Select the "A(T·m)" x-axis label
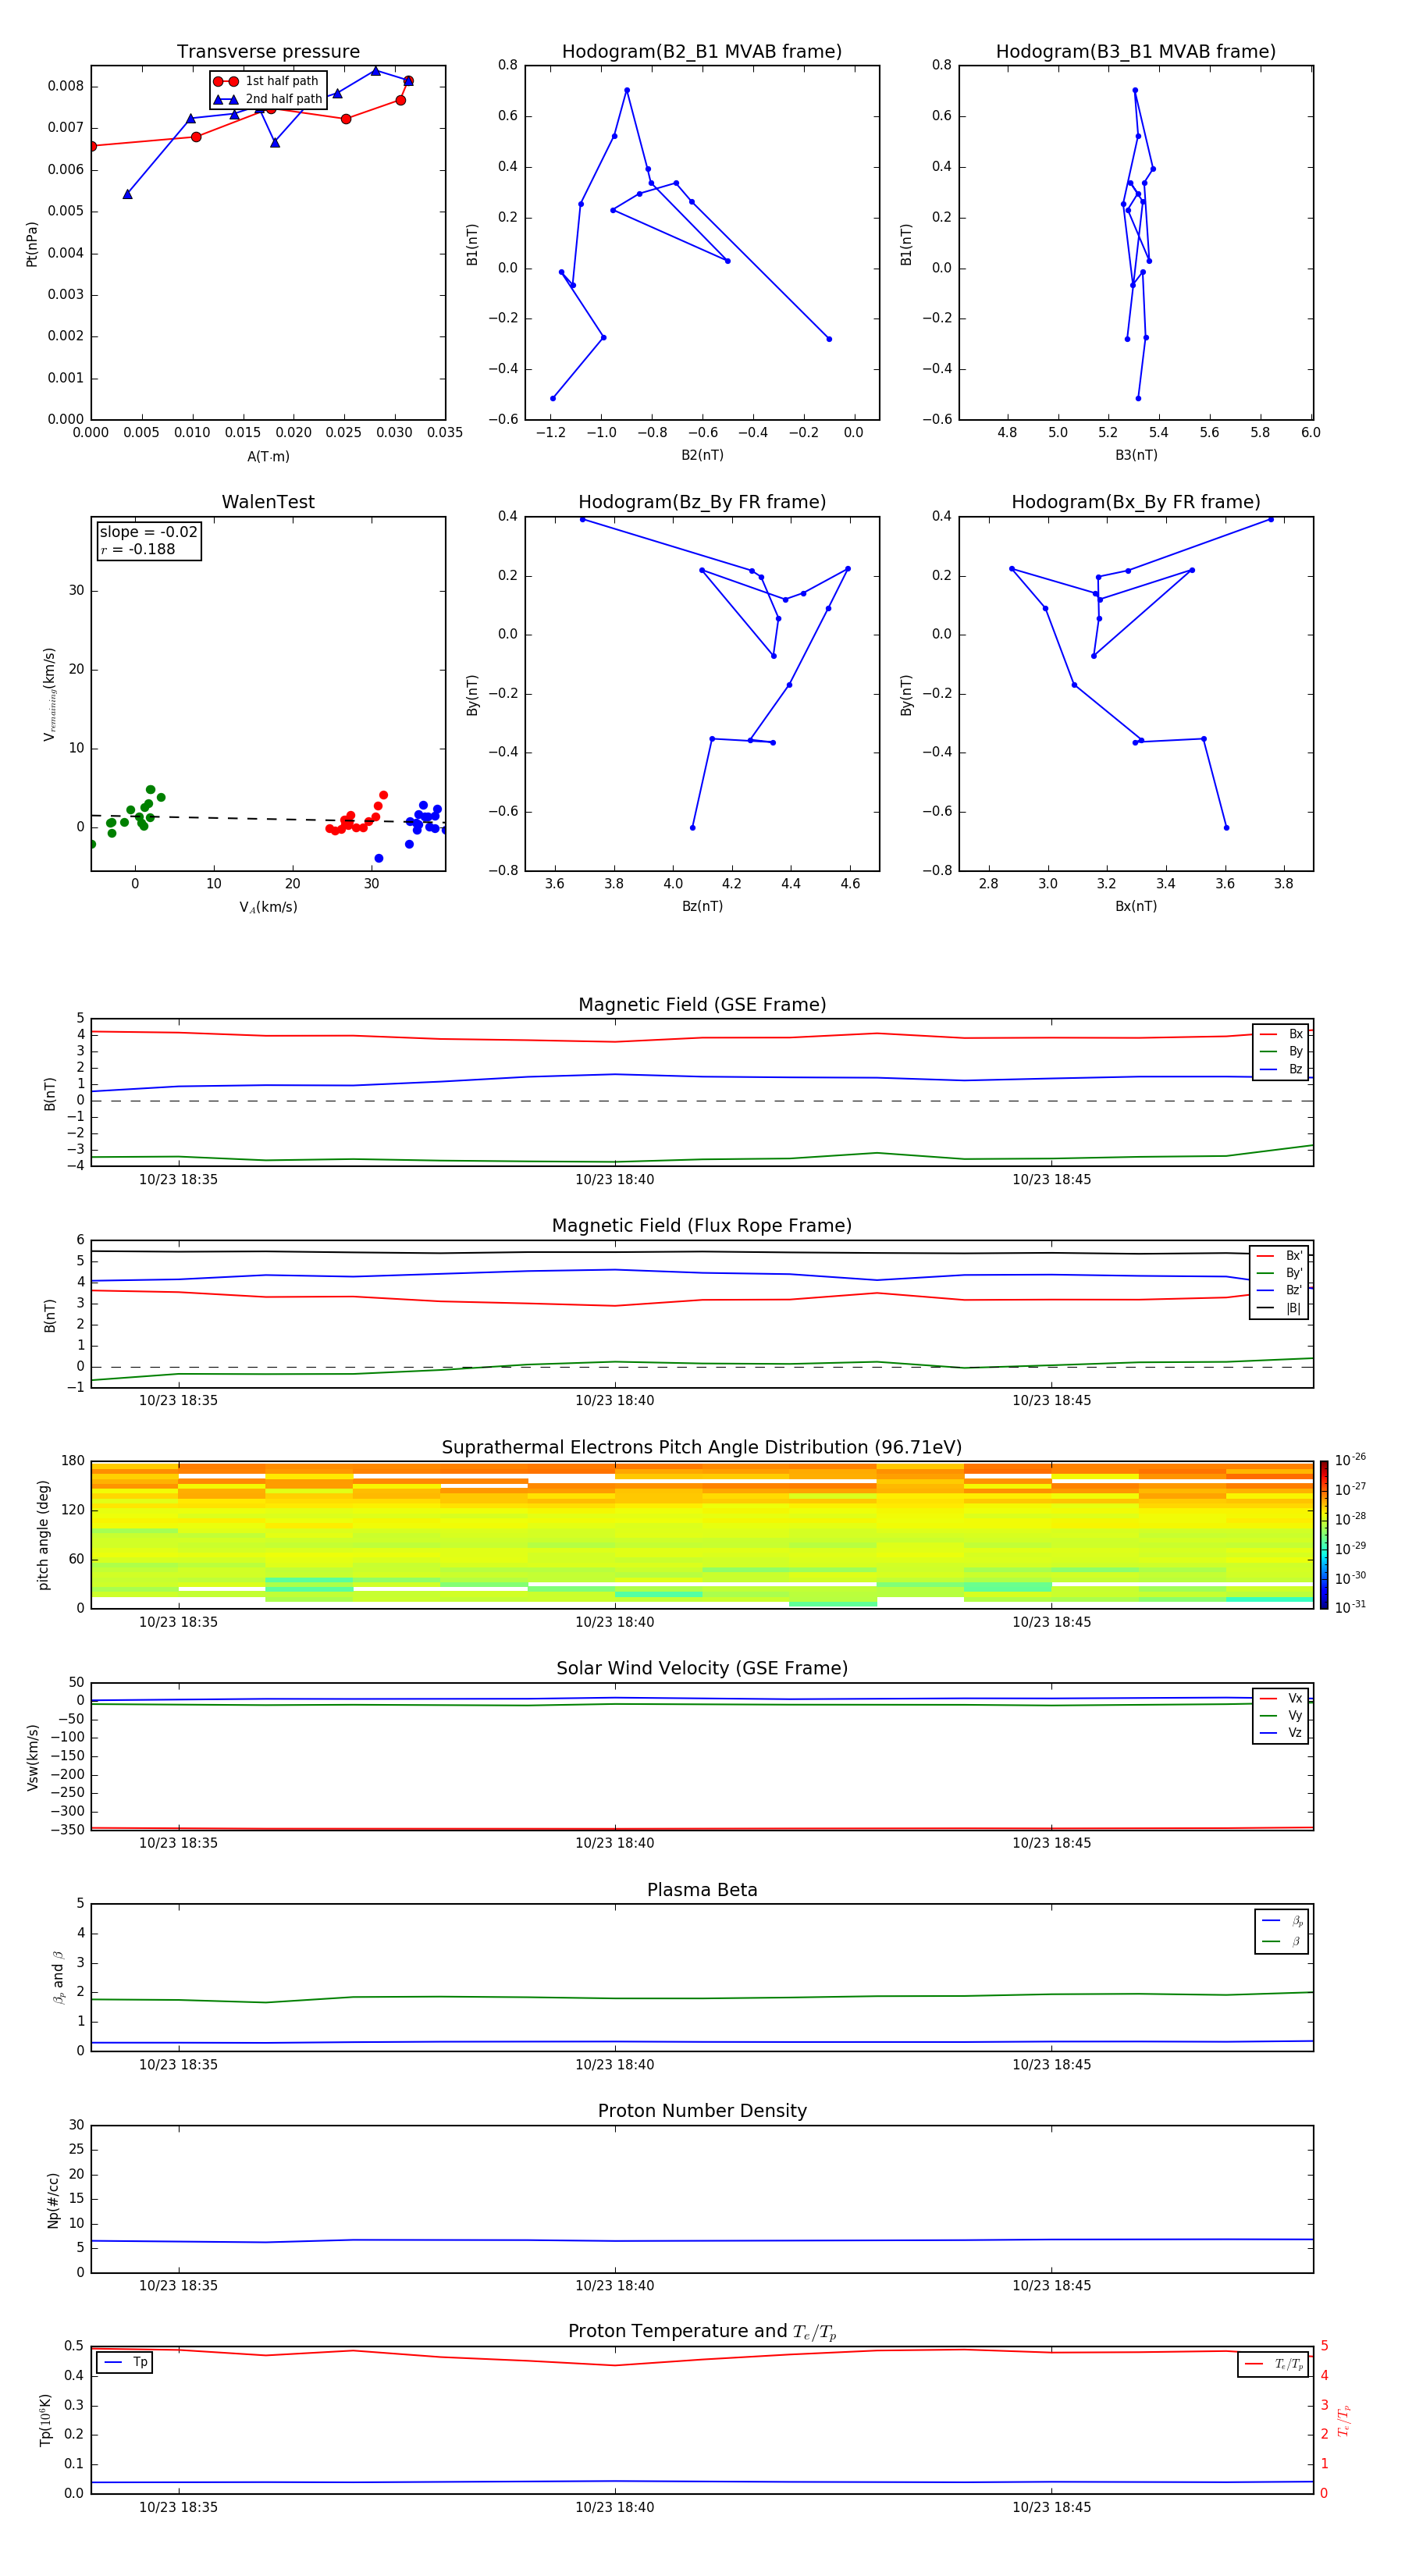This screenshot has width=1405, height=2576. click(268, 457)
